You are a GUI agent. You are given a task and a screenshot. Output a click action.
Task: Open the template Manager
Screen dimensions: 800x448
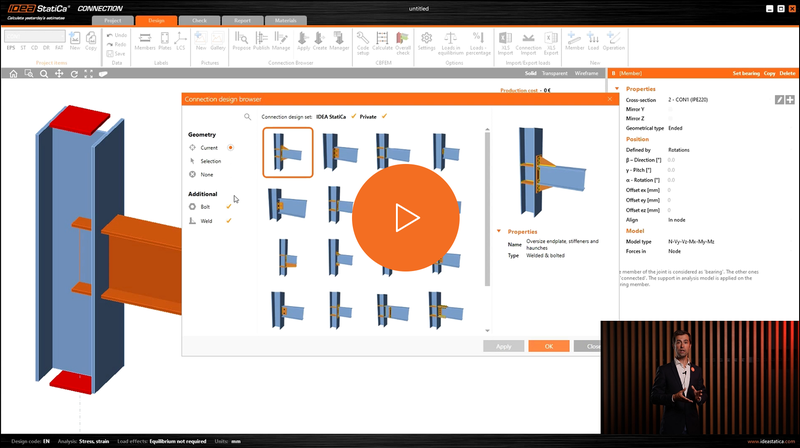[339, 41]
